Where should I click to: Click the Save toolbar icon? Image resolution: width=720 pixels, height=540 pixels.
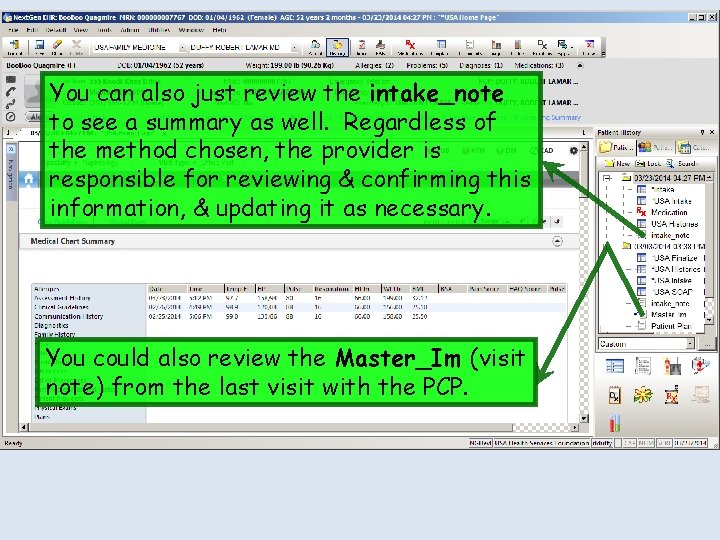39,47
